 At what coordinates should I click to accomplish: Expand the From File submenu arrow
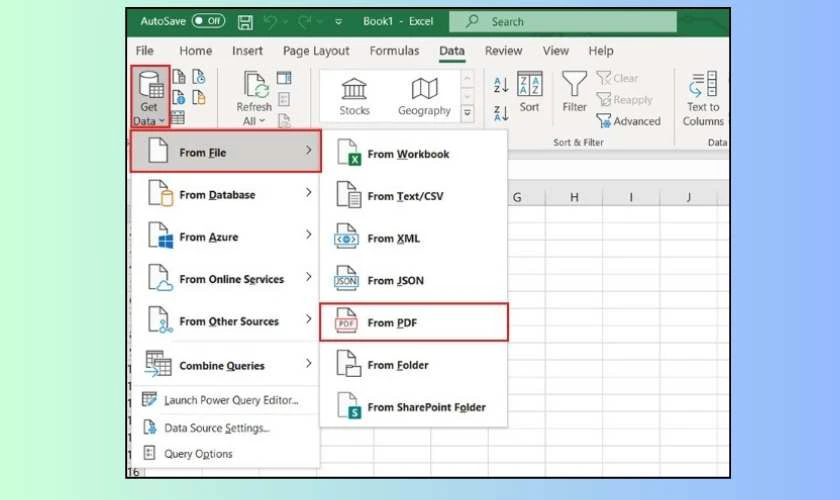point(309,151)
